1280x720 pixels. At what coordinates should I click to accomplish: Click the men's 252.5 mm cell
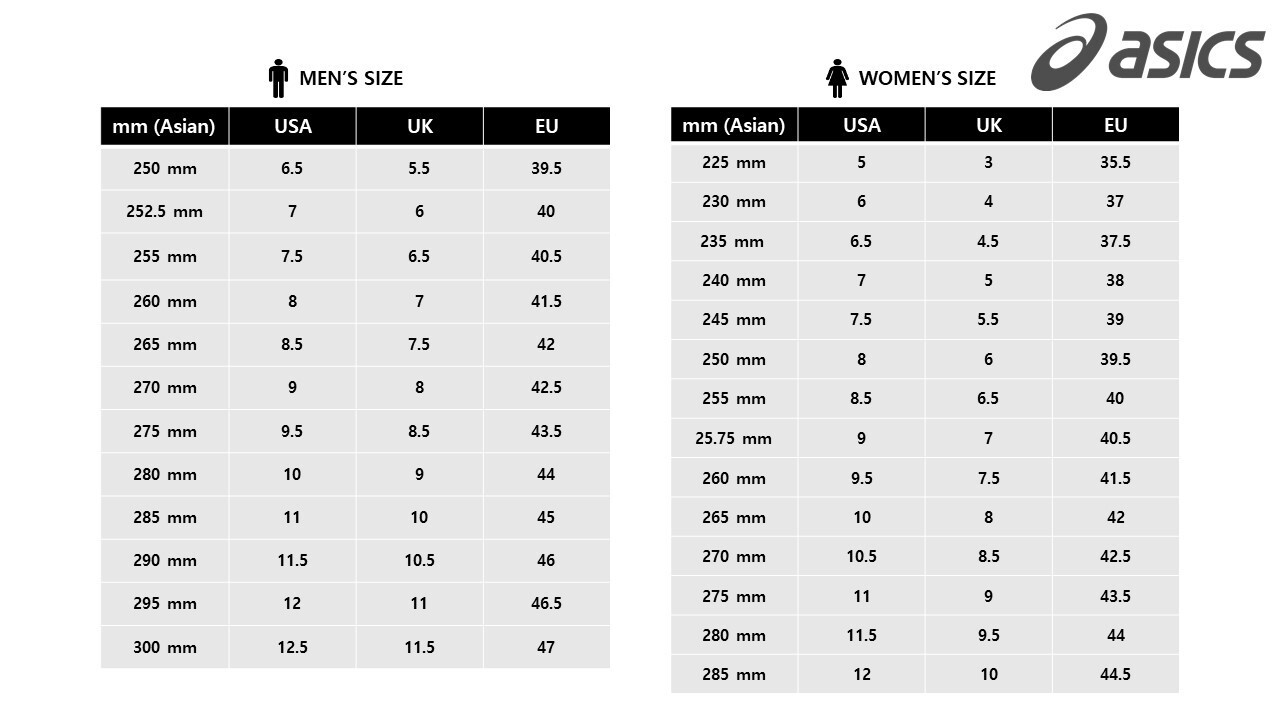tap(164, 212)
